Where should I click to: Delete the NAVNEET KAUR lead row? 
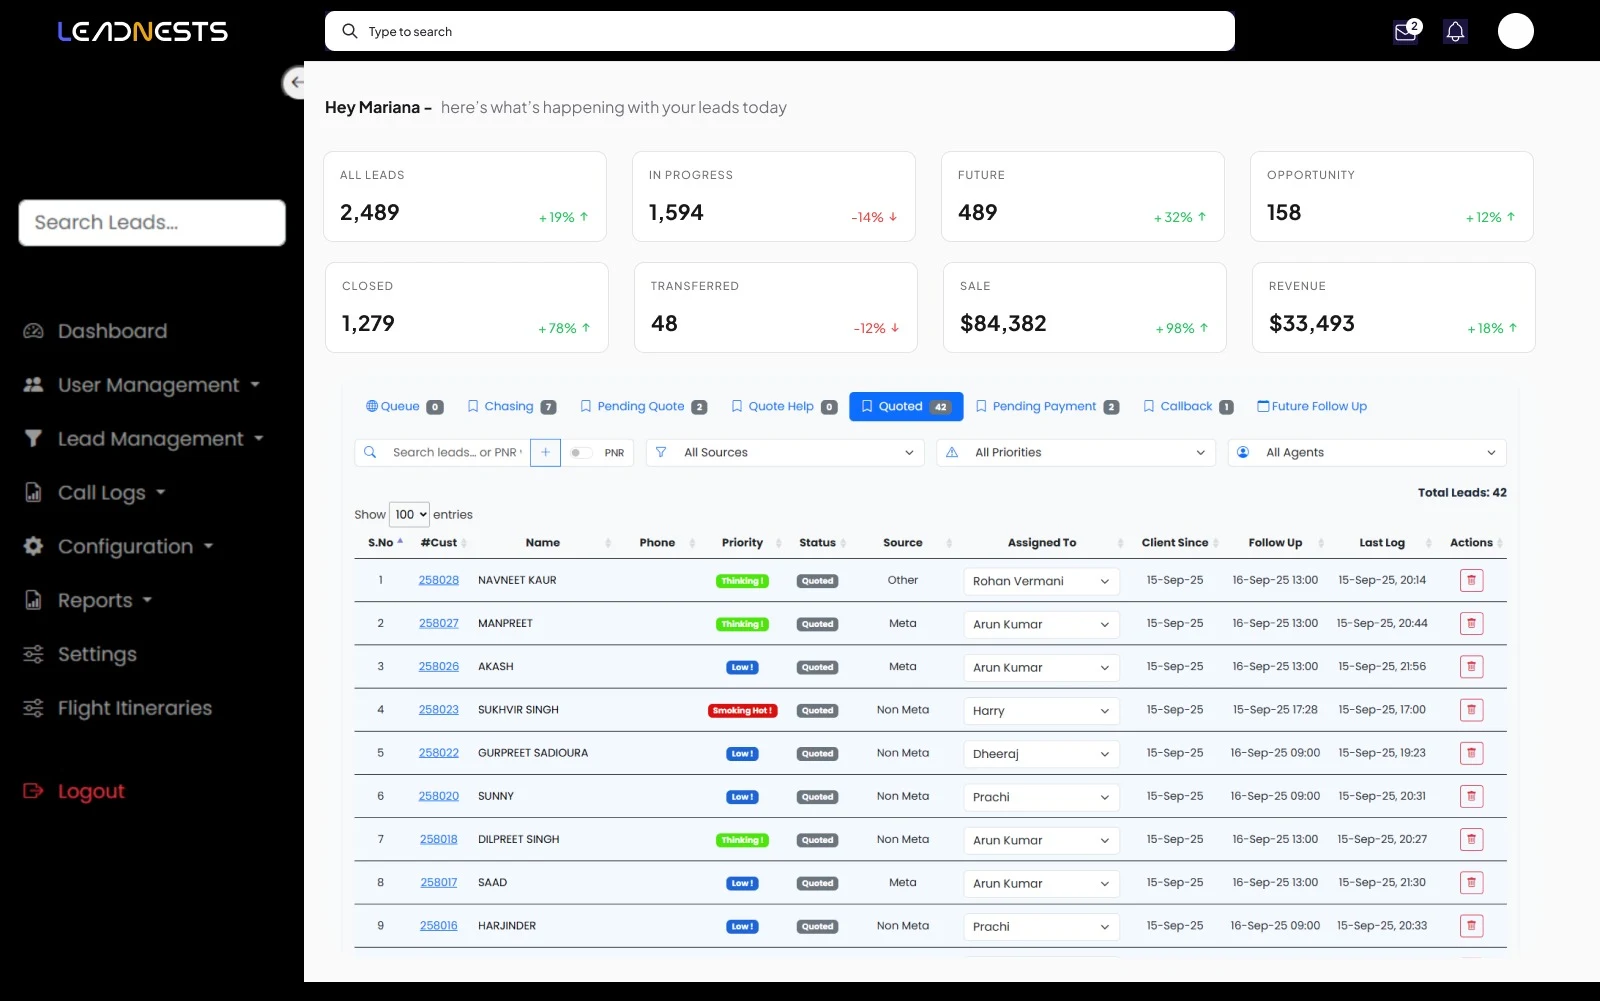(1471, 581)
